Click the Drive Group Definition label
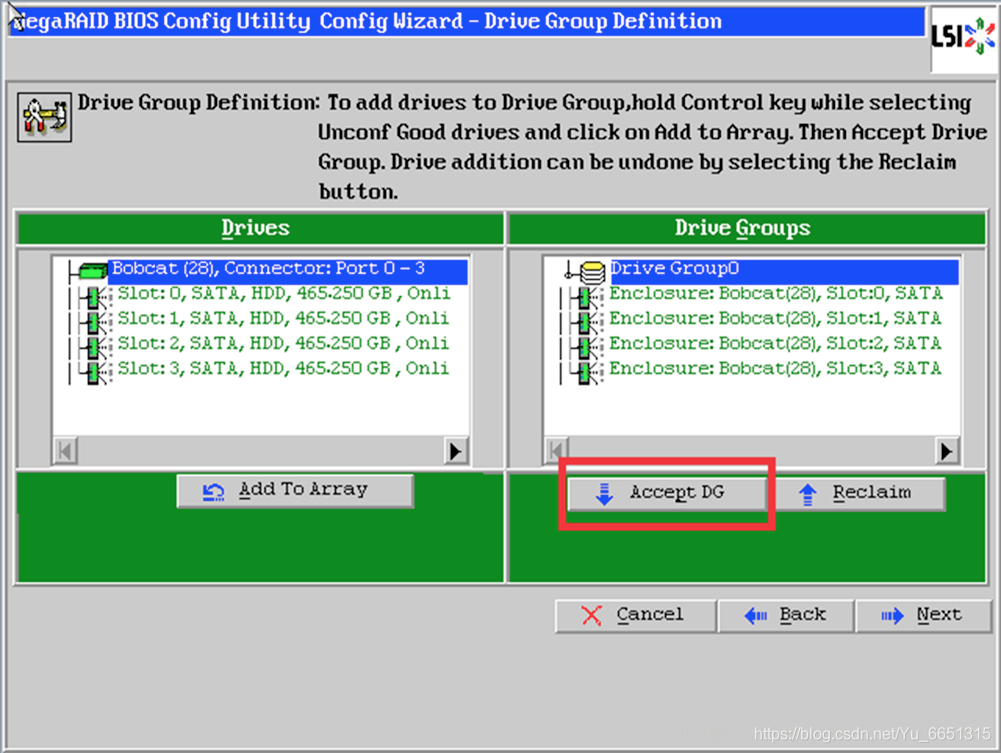 (x=198, y=103)
